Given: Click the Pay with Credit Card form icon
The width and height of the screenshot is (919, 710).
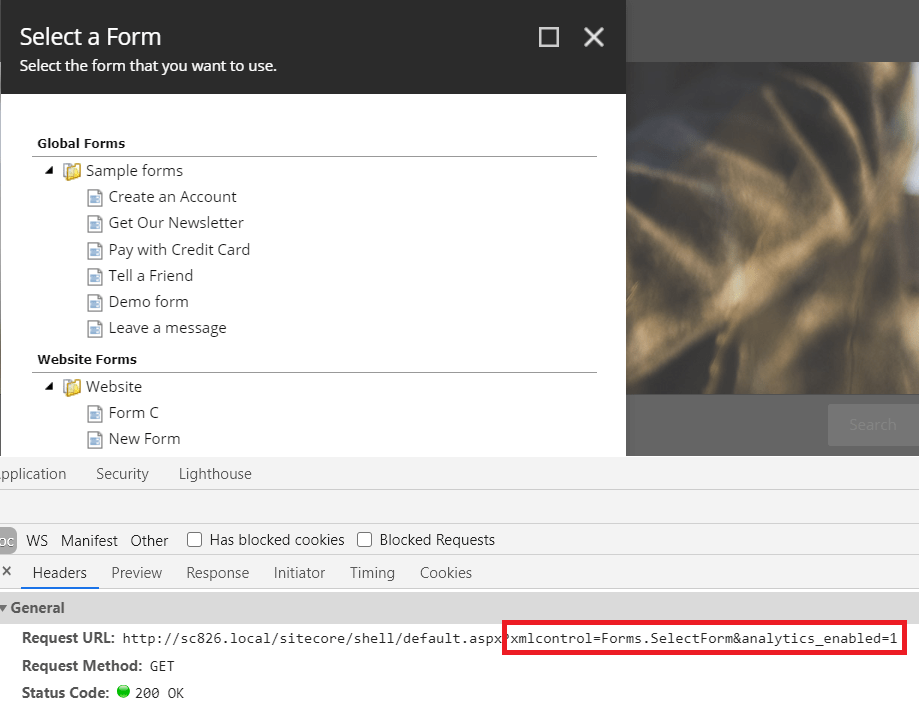Looking at the screenshot, I should (95, 250).
